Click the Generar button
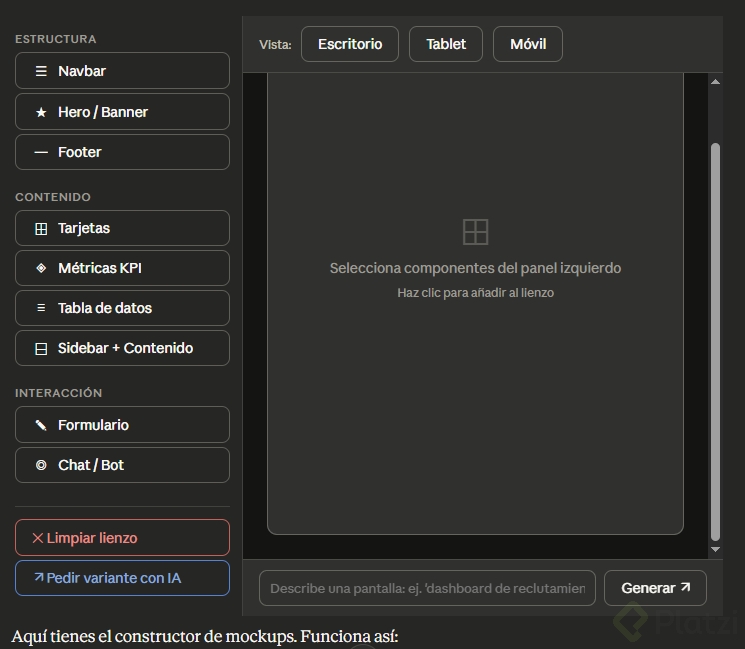The image size is (745, 649). (x=655, y=588)
